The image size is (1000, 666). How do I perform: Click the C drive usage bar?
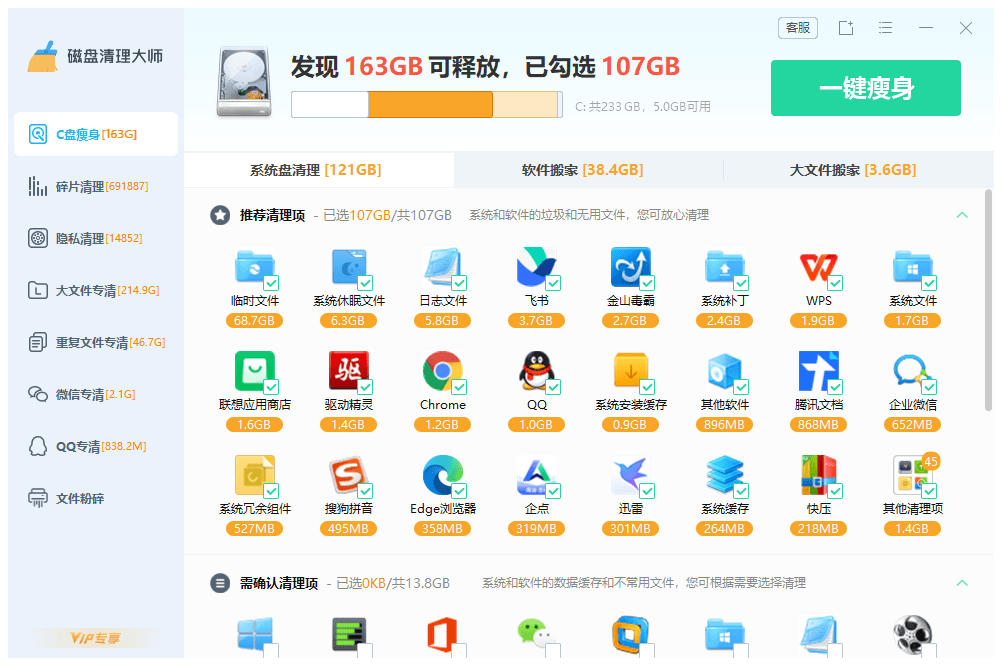pos(425,105)
